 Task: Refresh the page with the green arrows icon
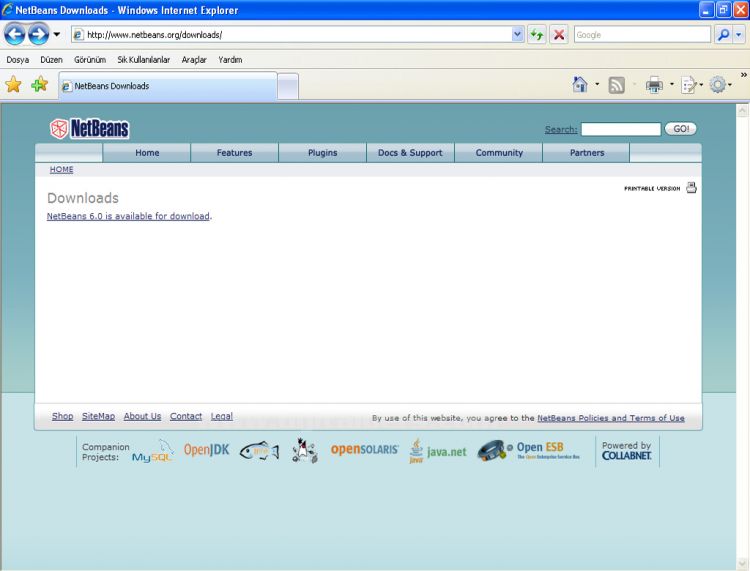click(537, 34)
